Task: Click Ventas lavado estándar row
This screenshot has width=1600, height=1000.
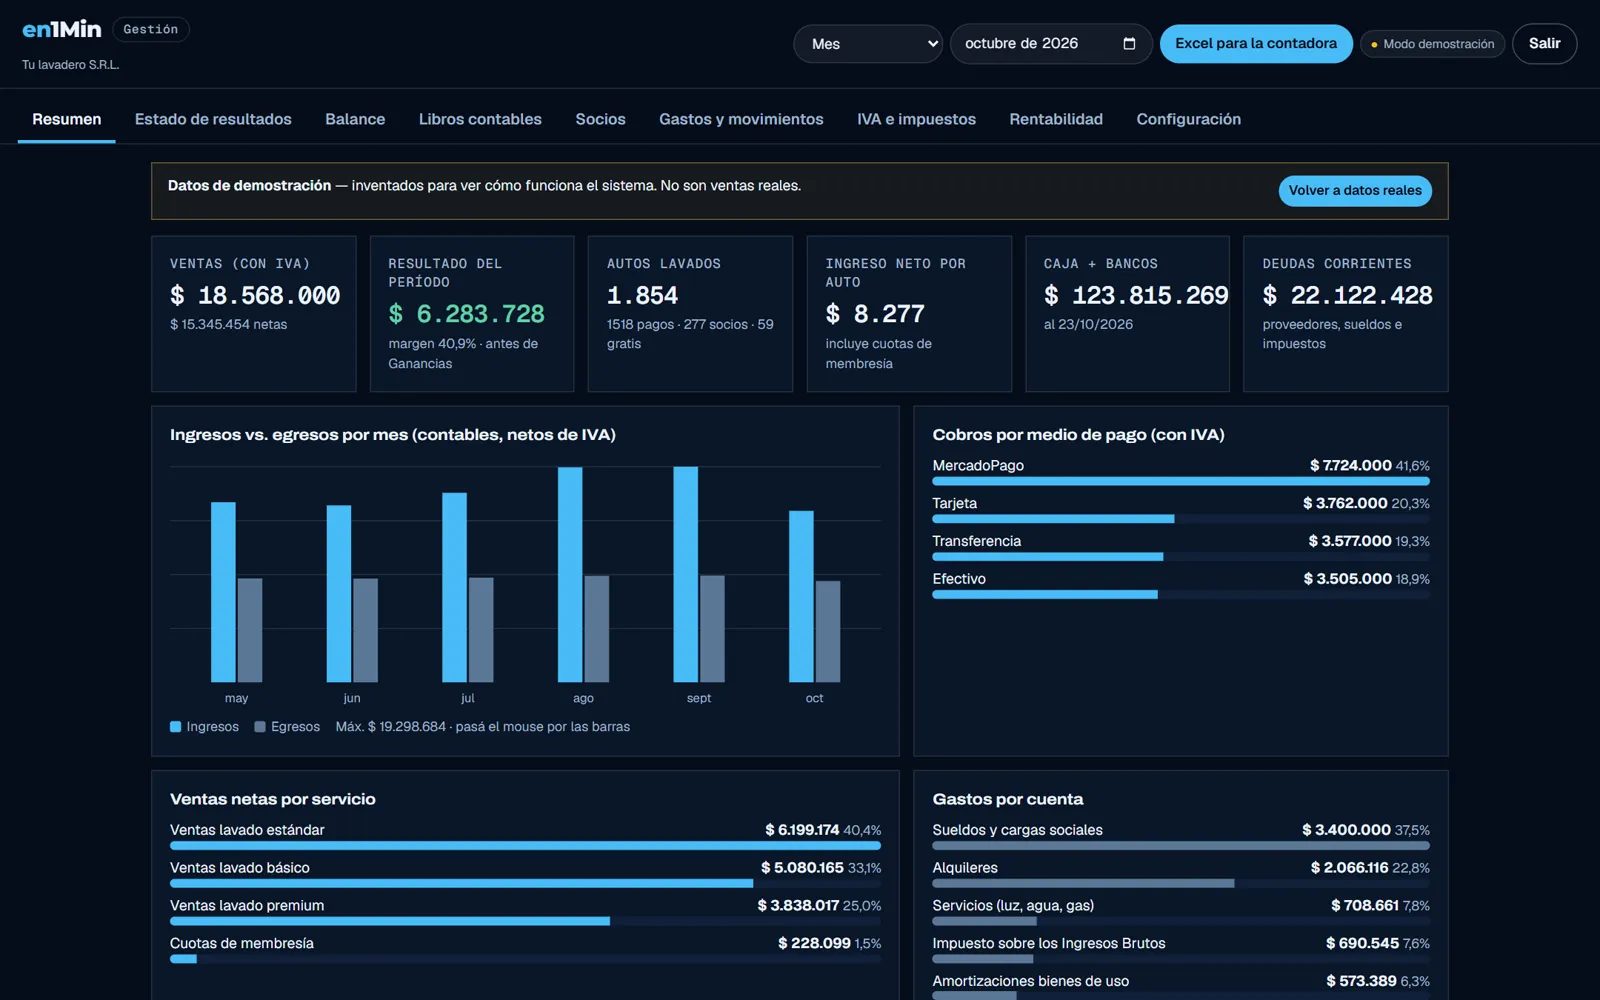Action: tap(526, 836)
